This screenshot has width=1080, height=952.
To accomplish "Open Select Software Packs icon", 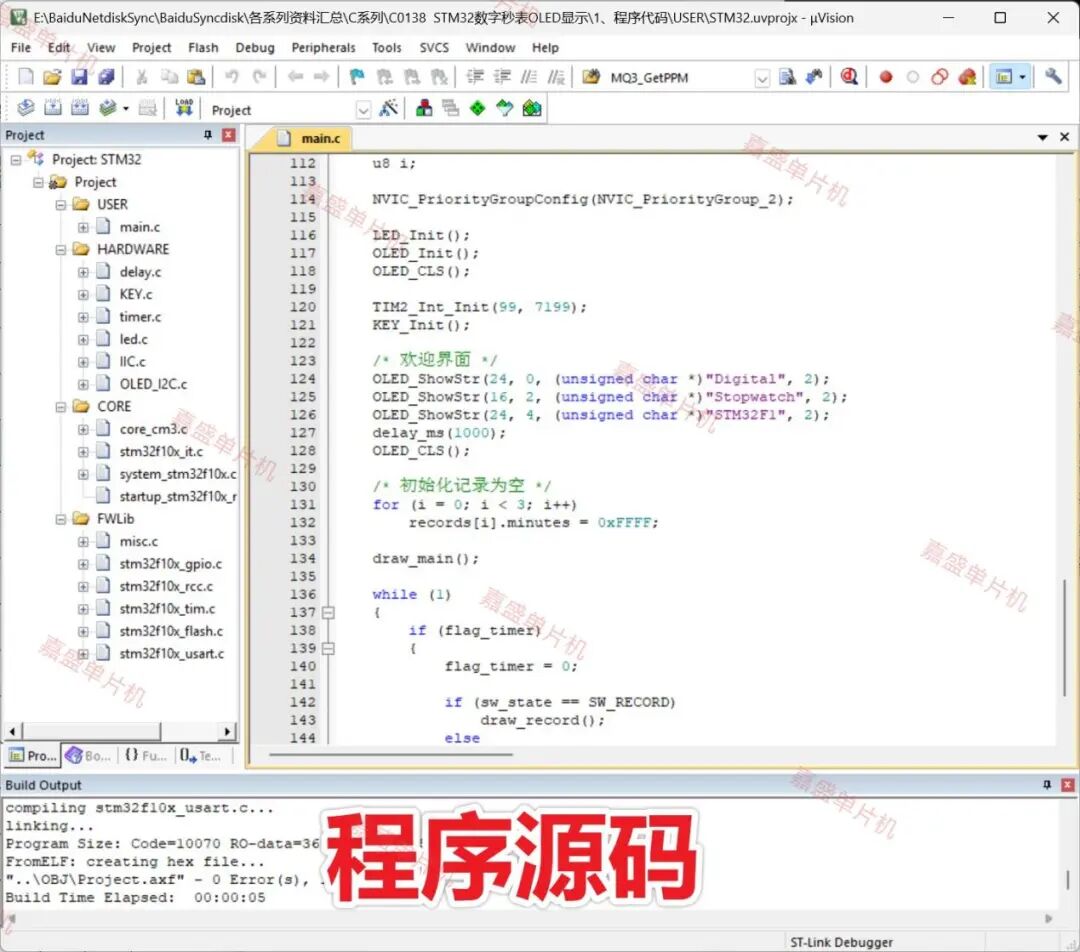I will click(x=505, y=108).
